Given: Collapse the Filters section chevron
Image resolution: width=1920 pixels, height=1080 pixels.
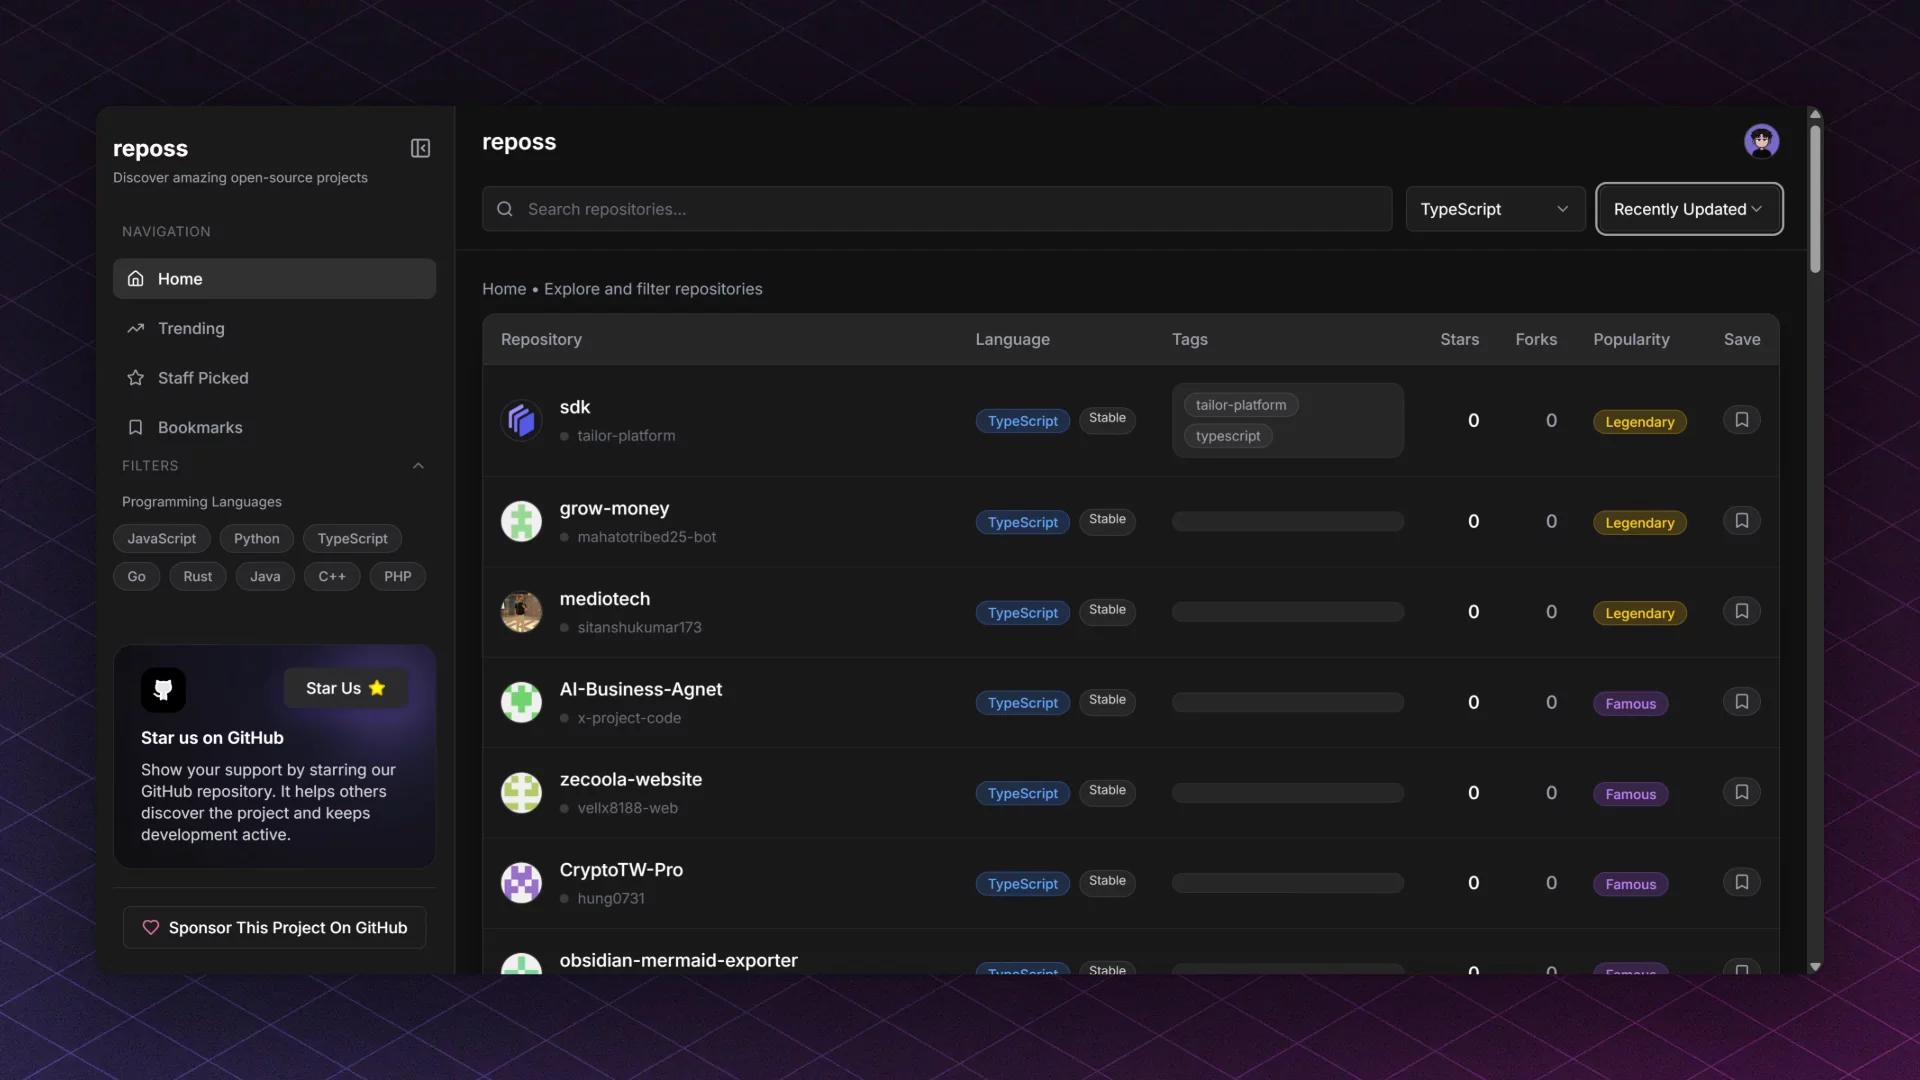Looking at the screenshot, I should [x=418, y=465].
